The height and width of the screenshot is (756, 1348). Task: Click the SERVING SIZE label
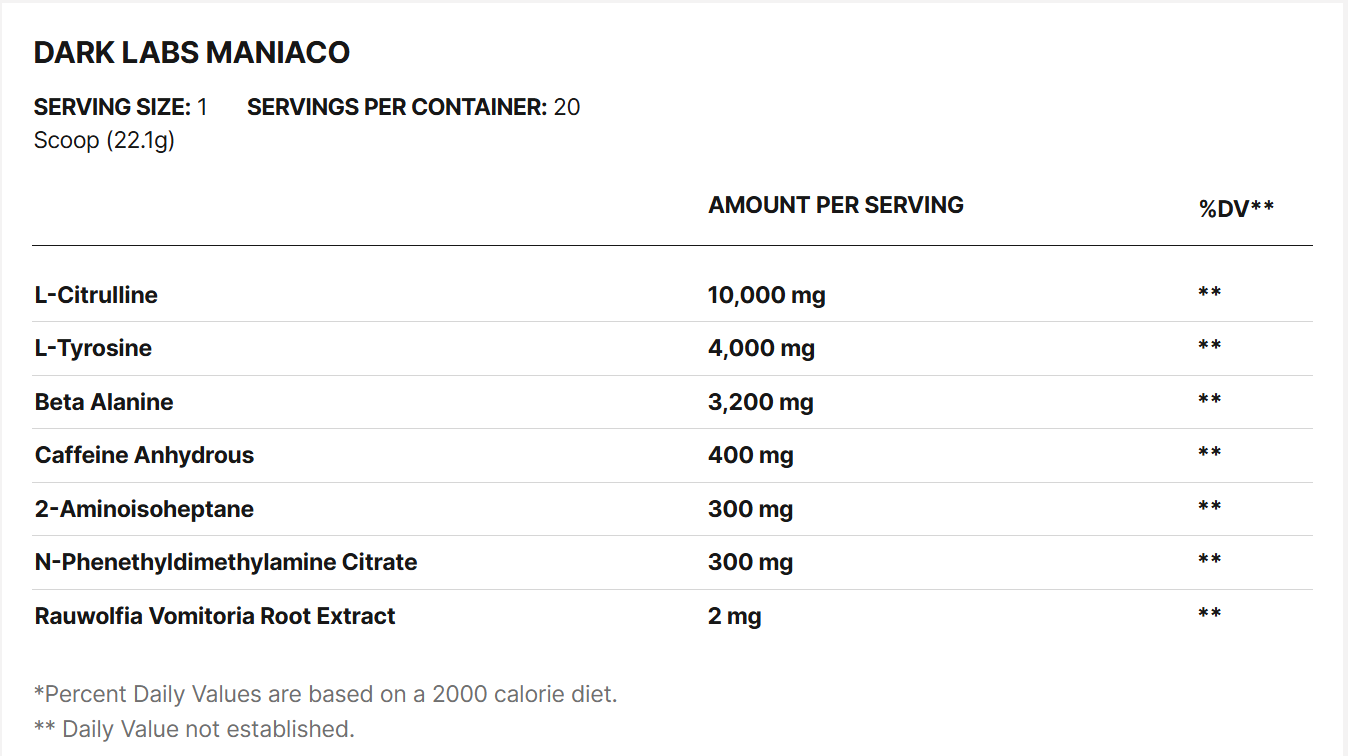click(x=112, y=107)
